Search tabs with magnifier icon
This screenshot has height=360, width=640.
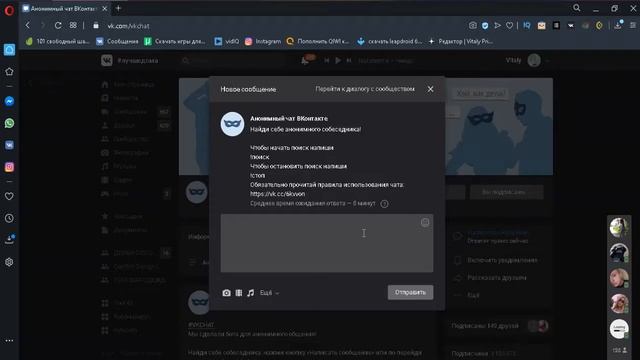tap(576, 8)
